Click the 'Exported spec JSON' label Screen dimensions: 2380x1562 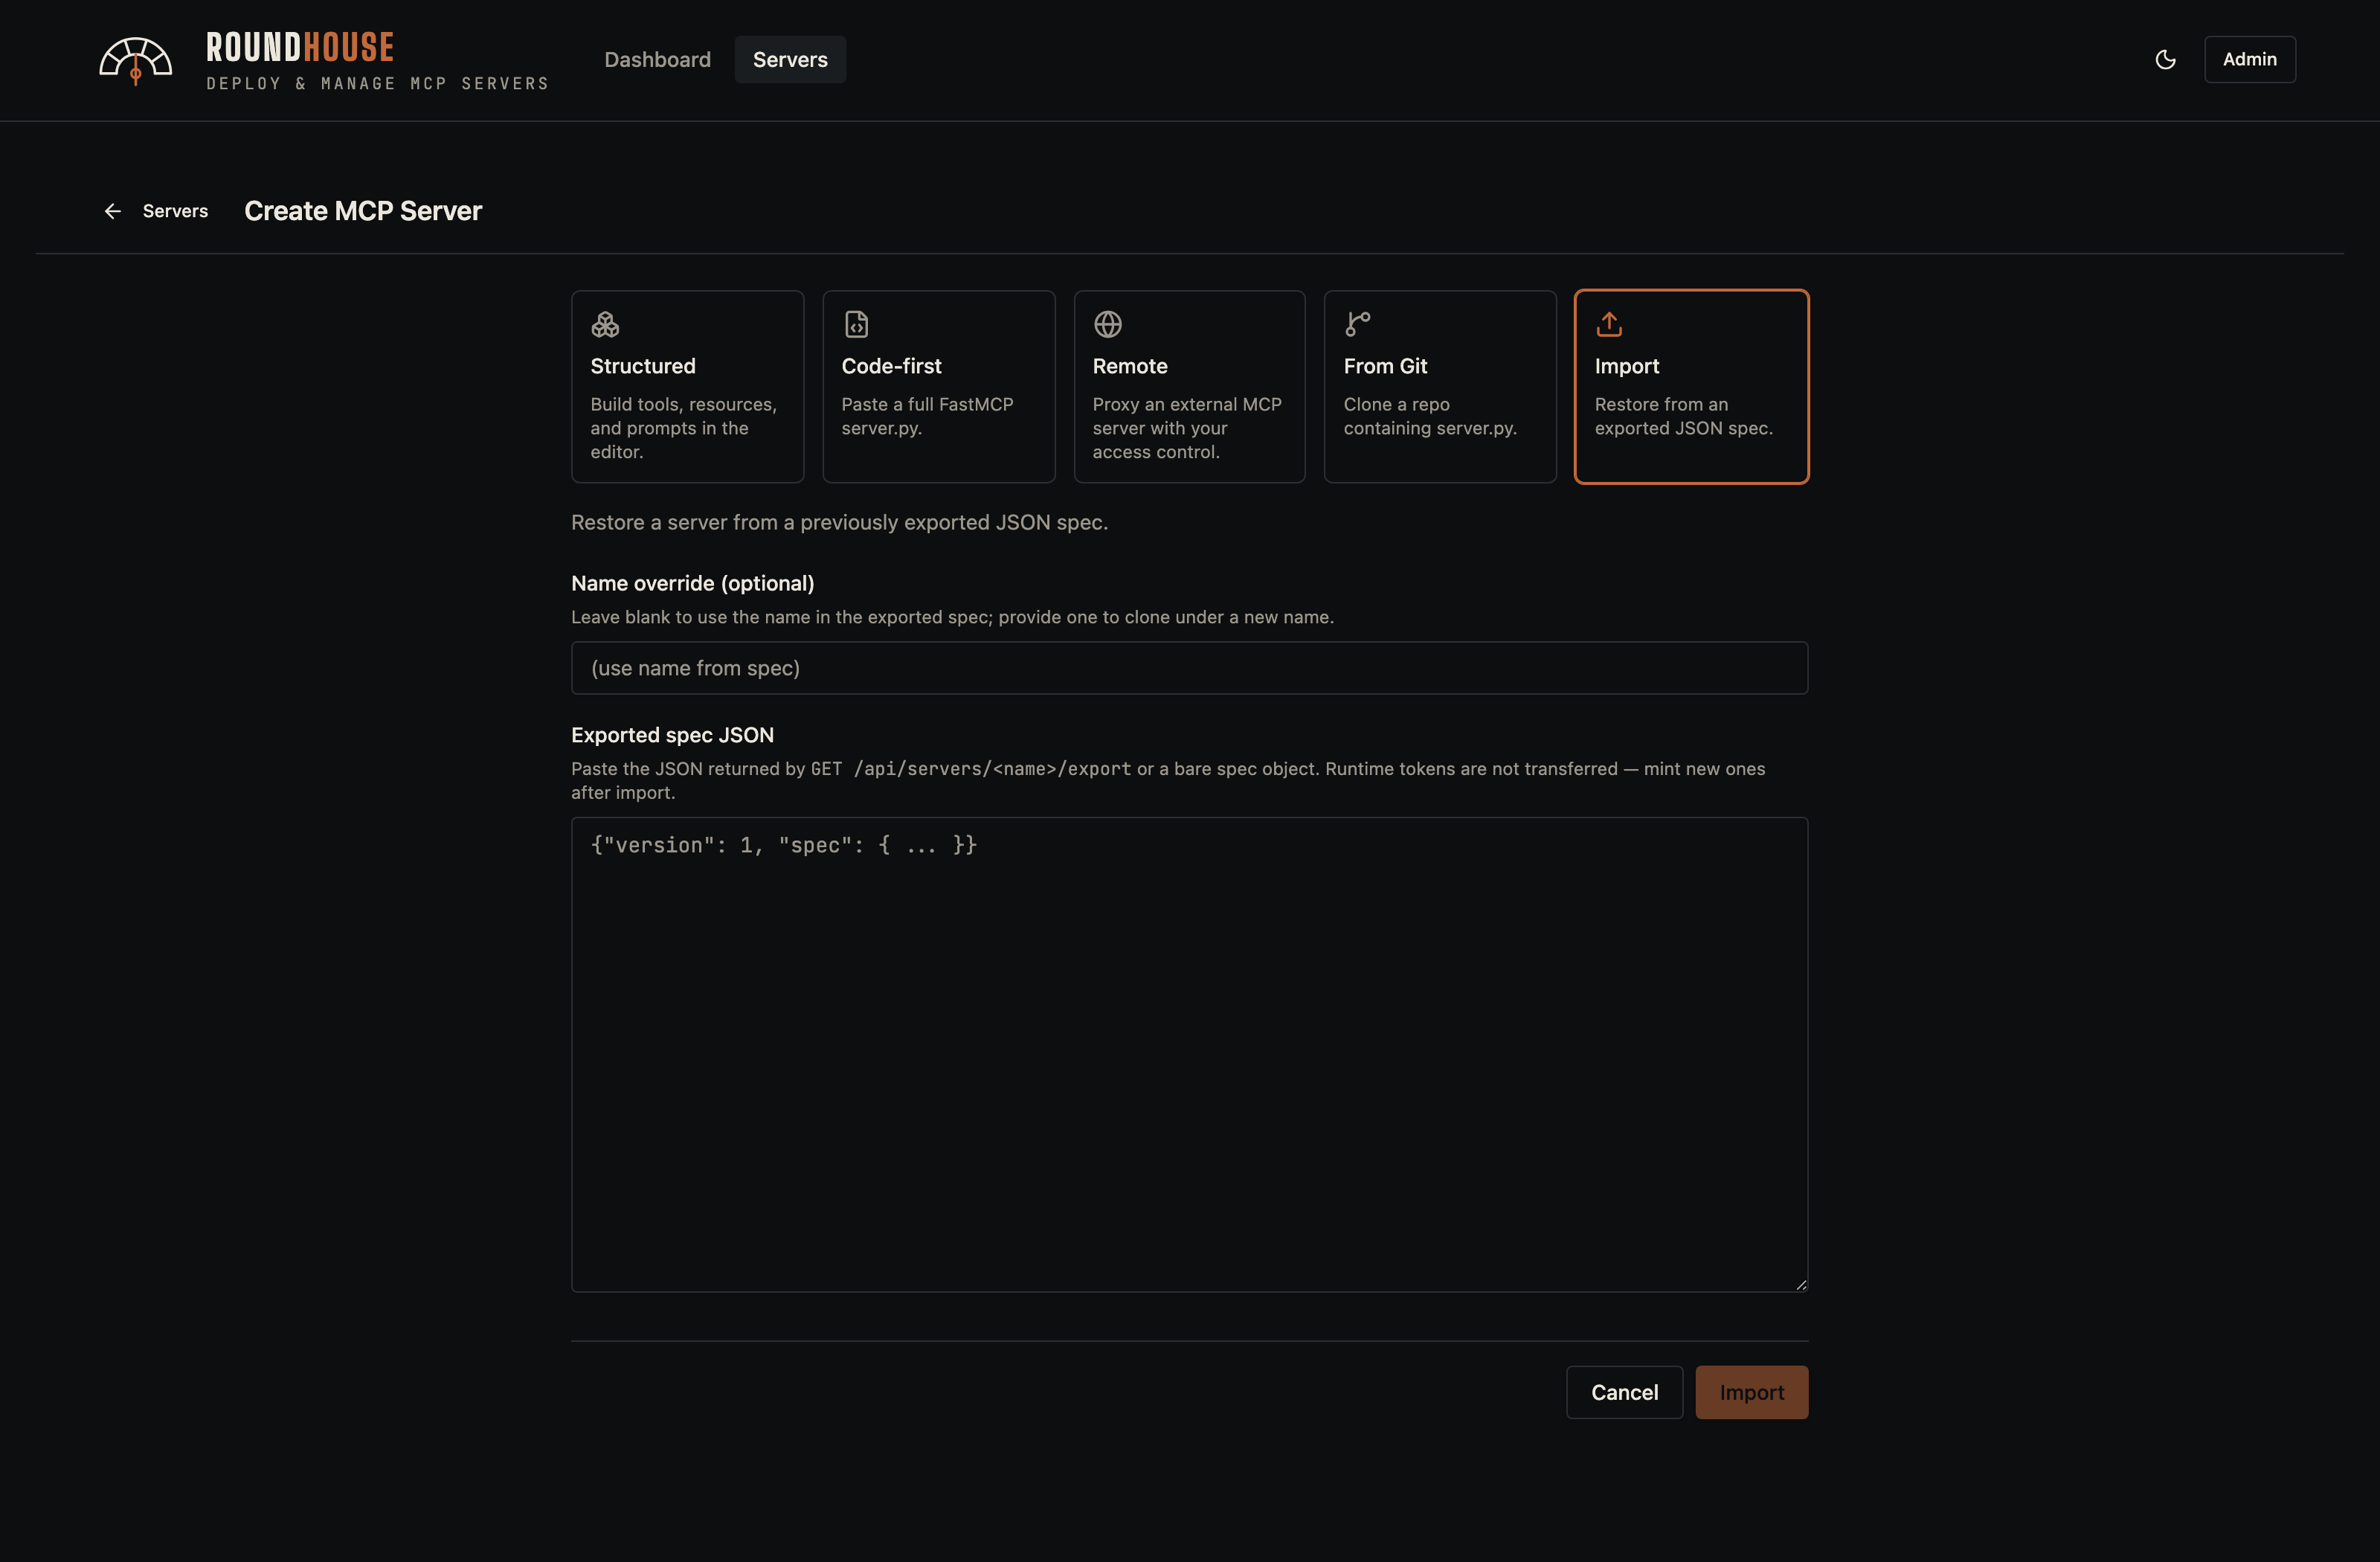[672, 735]
